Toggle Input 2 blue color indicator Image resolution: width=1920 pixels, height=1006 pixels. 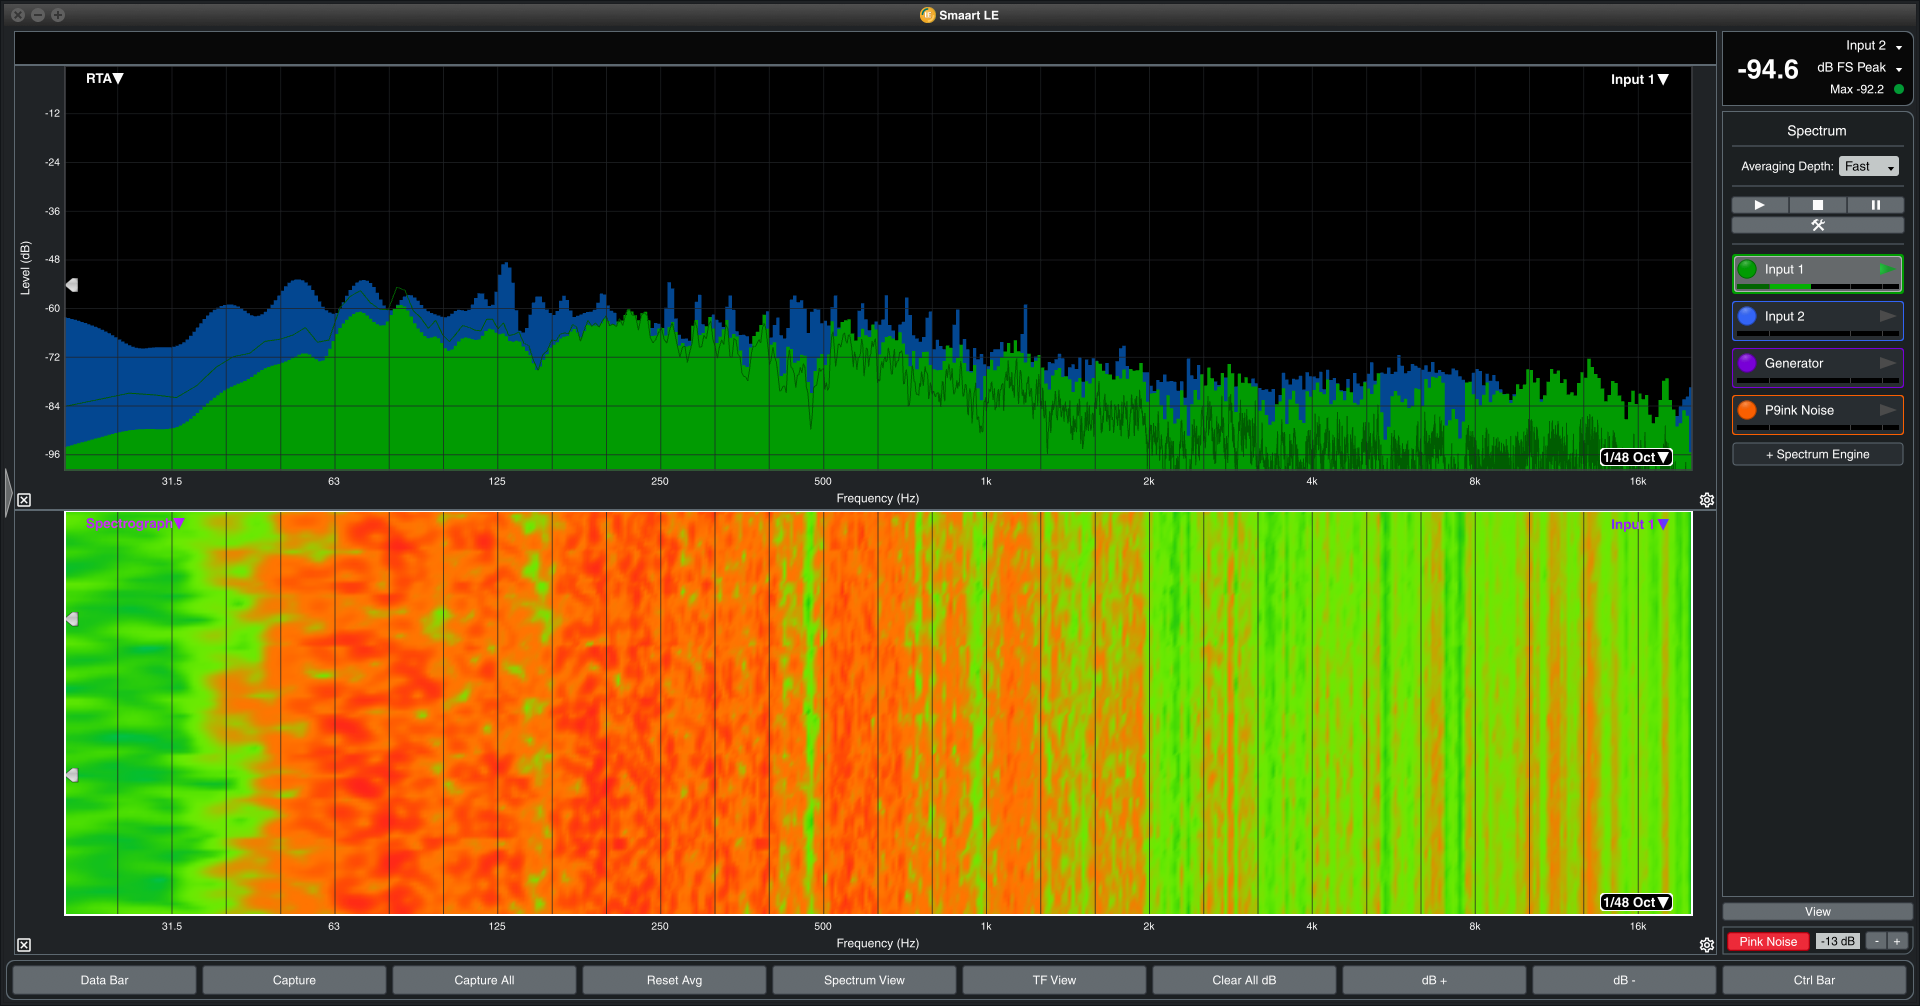1747,316
